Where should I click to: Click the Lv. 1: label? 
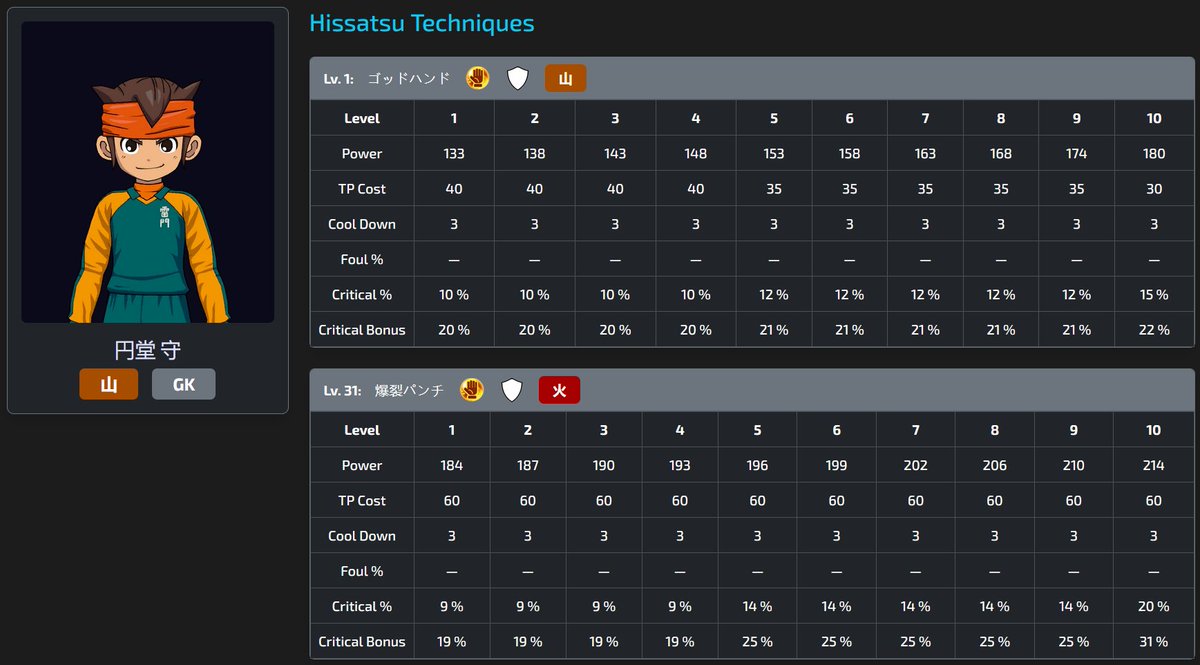339,78
